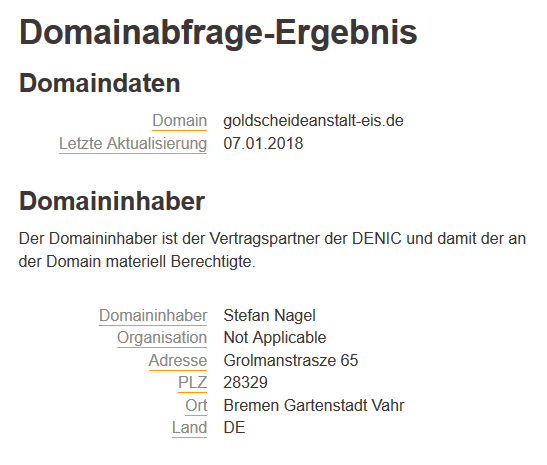Screen dimensions: 547x465
Task: Click the Domaindaten section heading
Action: coord(100,83)
